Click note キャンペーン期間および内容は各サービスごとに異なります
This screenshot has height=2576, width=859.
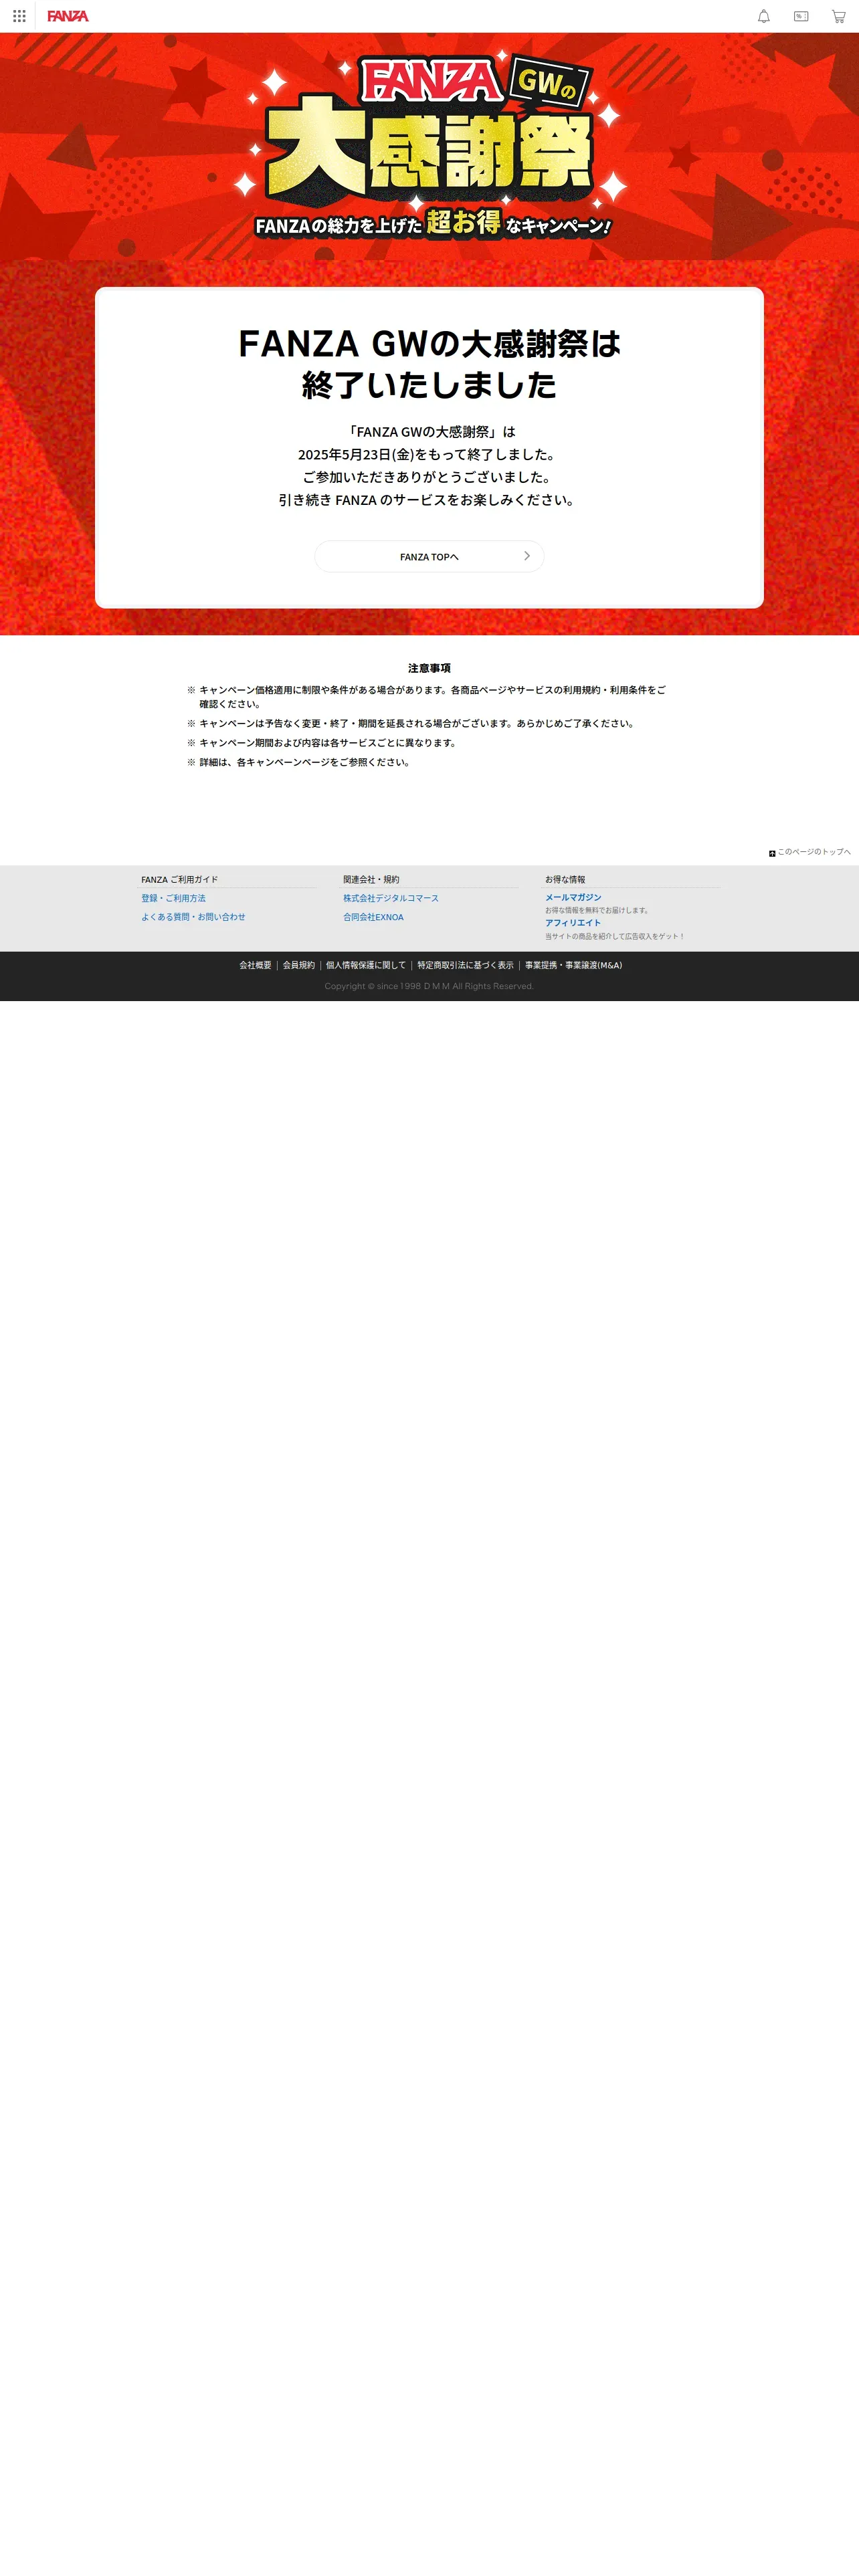click(x=328, y=743)
